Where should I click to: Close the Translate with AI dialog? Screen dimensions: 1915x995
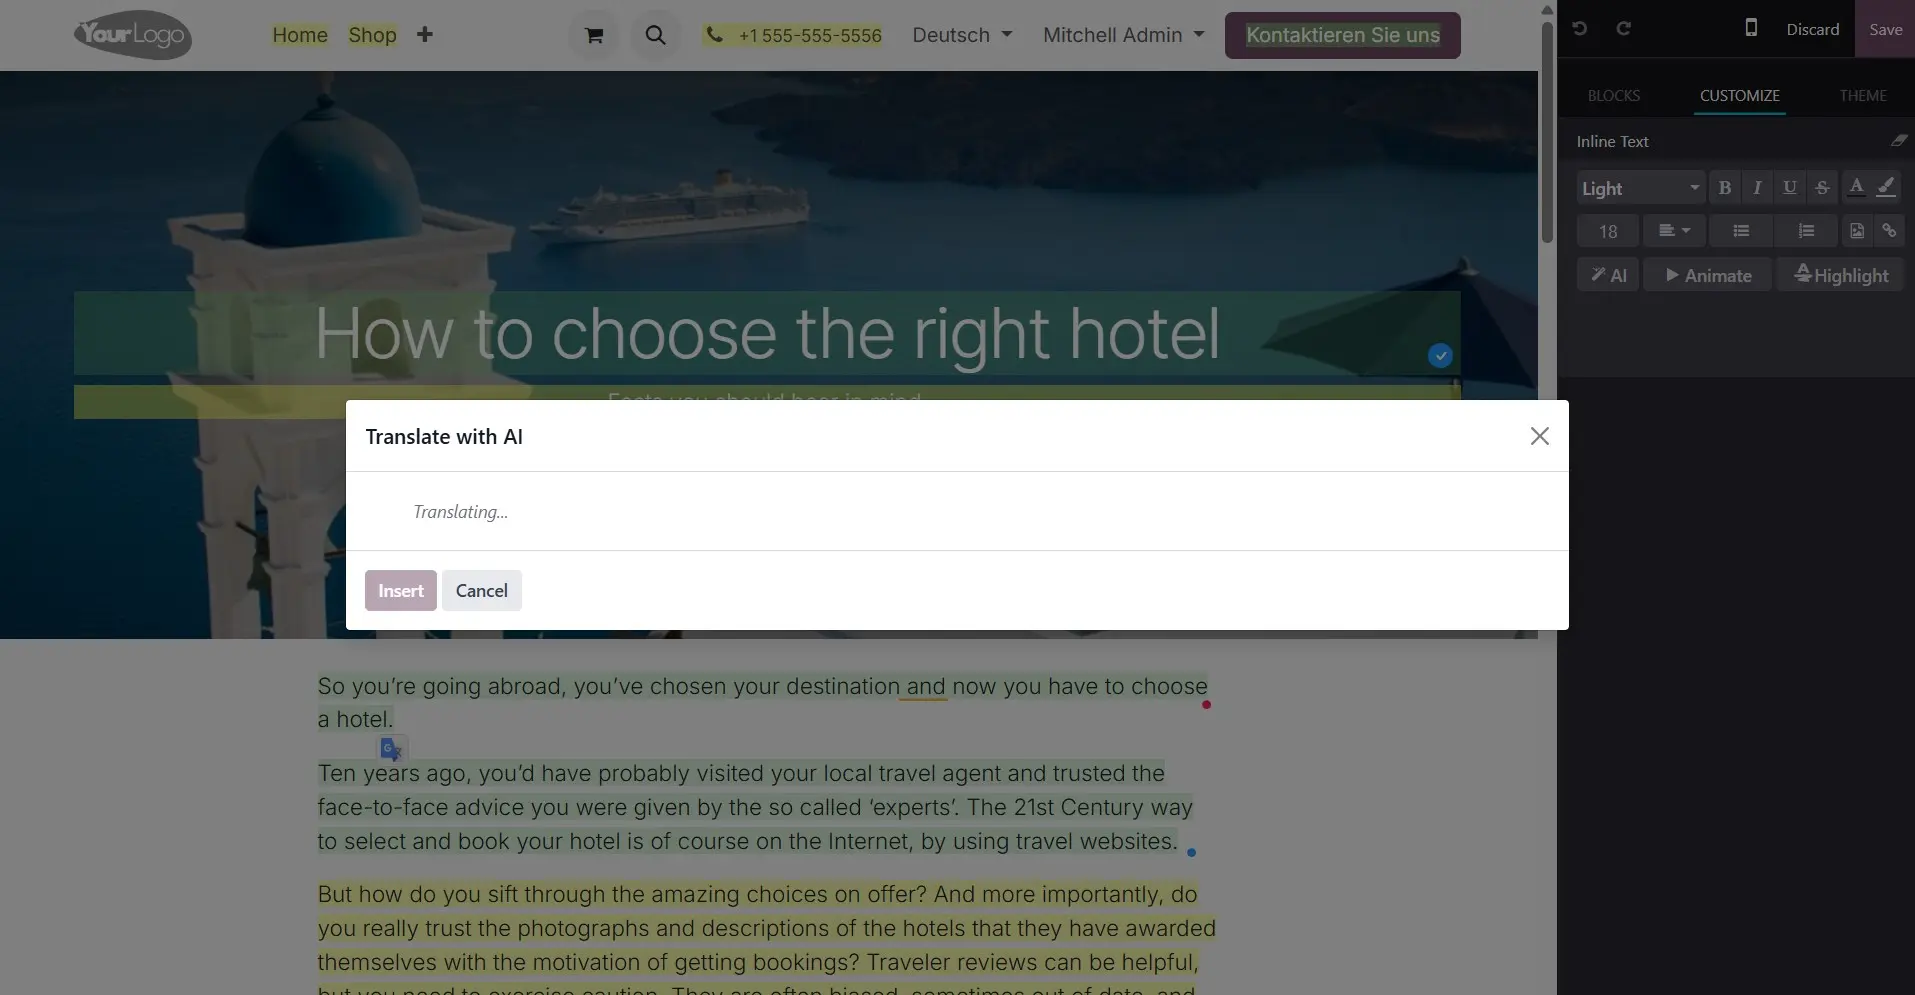pyautogui.click(x=1539, y=436)
